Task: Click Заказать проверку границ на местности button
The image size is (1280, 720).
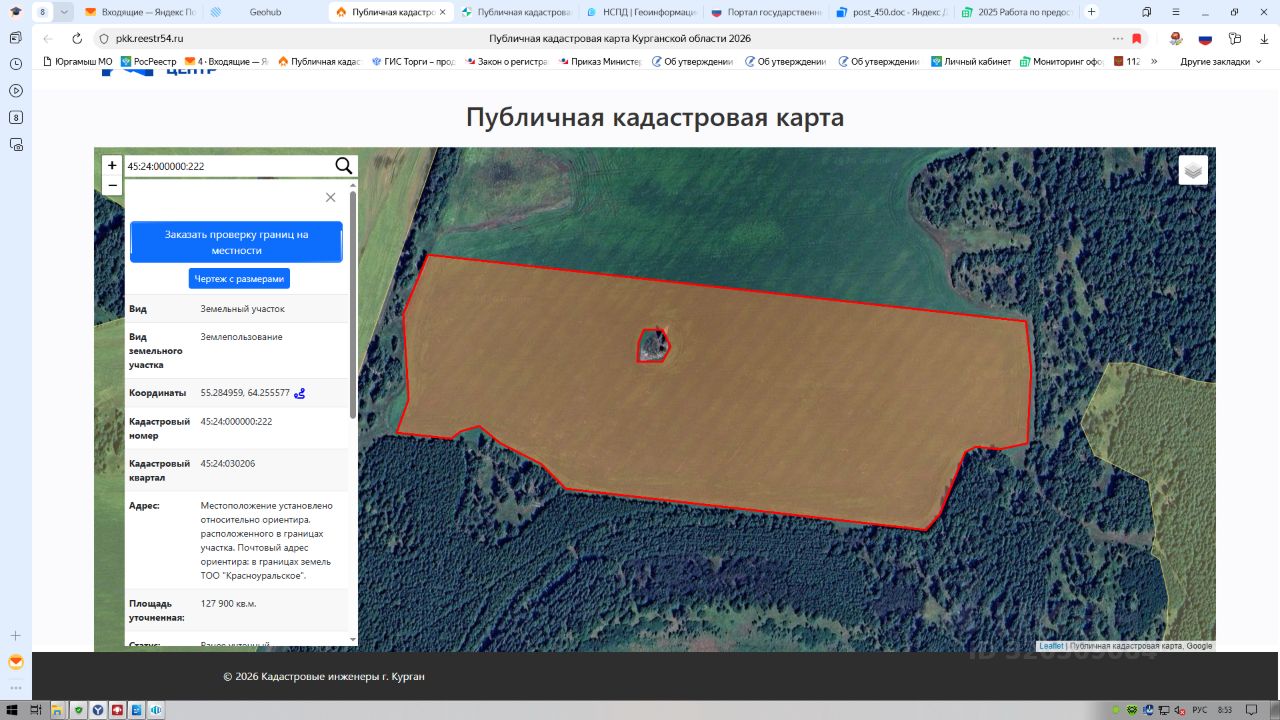Action: 236,242
